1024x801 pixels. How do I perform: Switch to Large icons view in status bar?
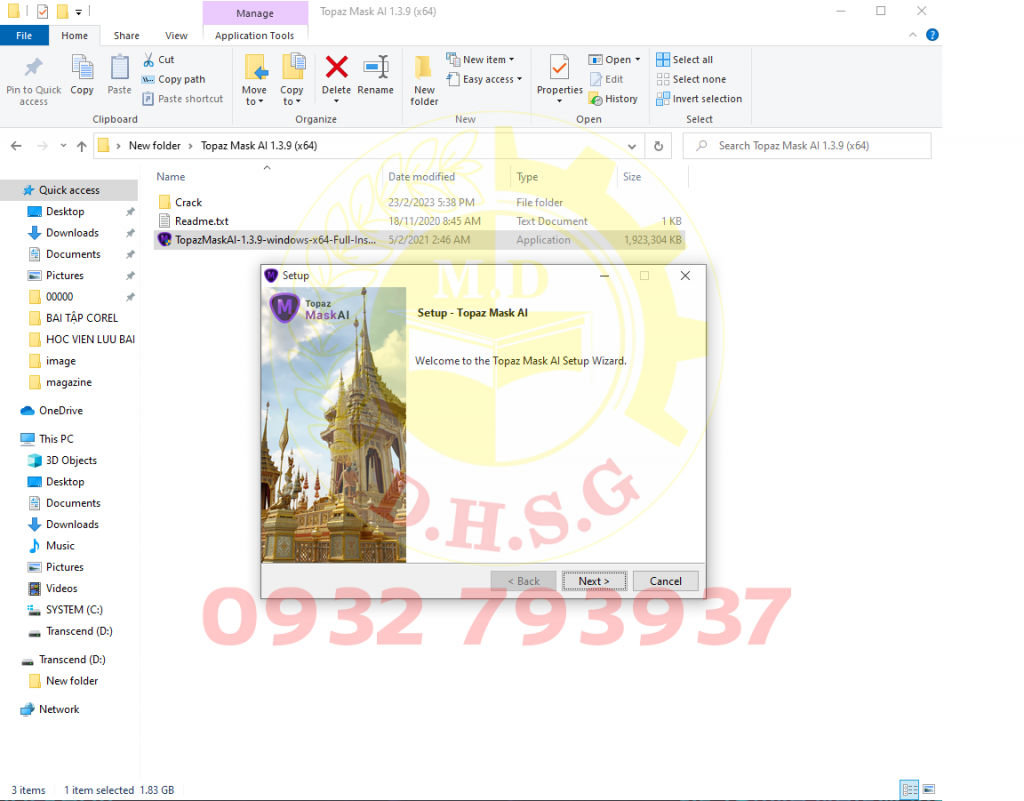[929, 789]
